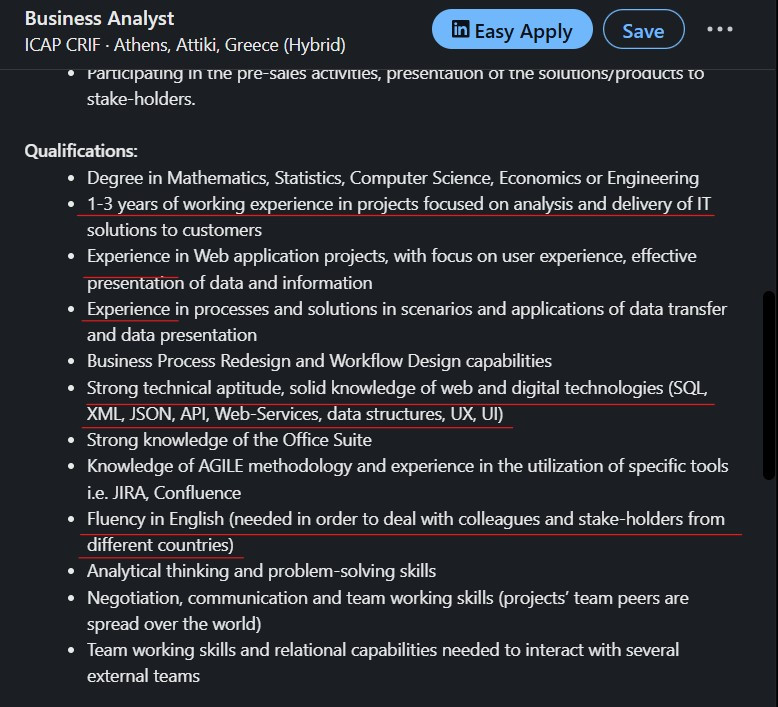Click the Strong technical aptitude line

[397, 388]
